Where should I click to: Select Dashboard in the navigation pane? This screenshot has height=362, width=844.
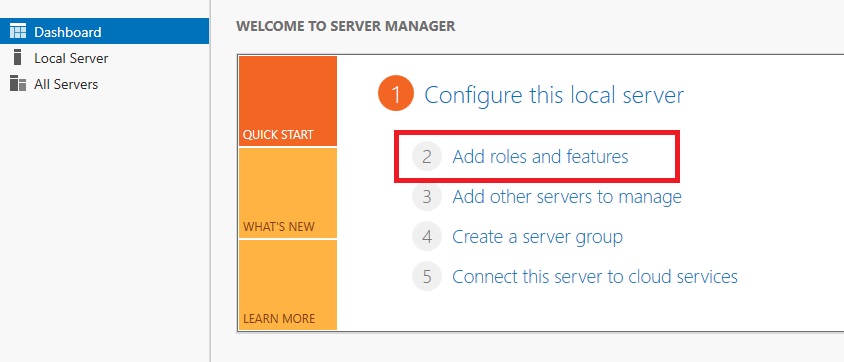(x=104, y=31)
